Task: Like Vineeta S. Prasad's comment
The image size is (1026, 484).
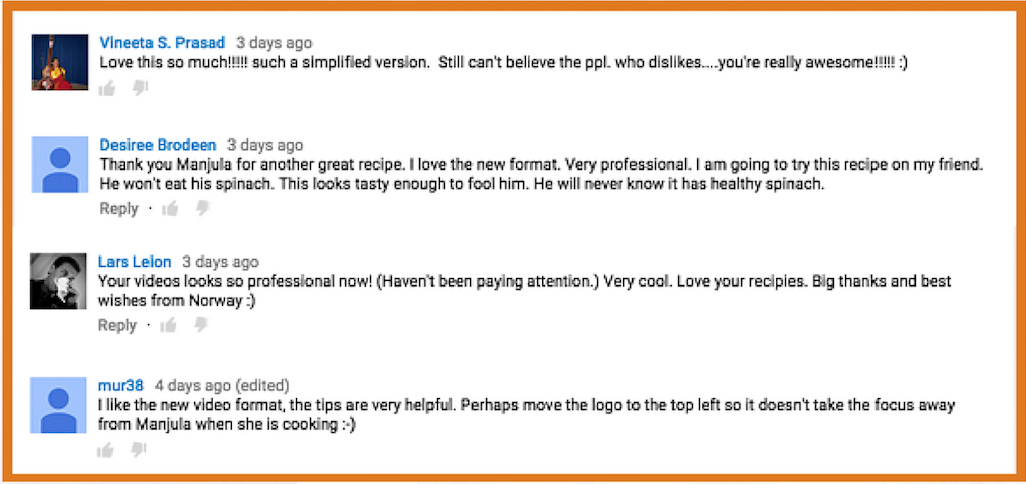Action: (x=107, y=88)
